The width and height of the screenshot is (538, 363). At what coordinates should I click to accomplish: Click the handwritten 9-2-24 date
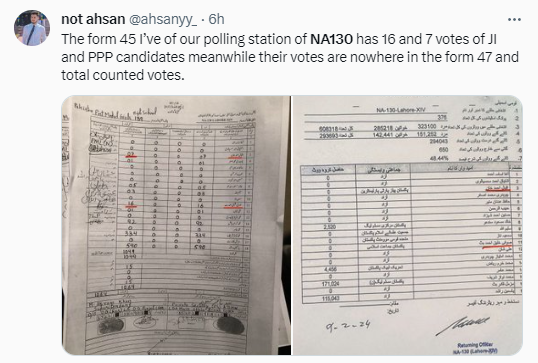click(x=348, y=325)
